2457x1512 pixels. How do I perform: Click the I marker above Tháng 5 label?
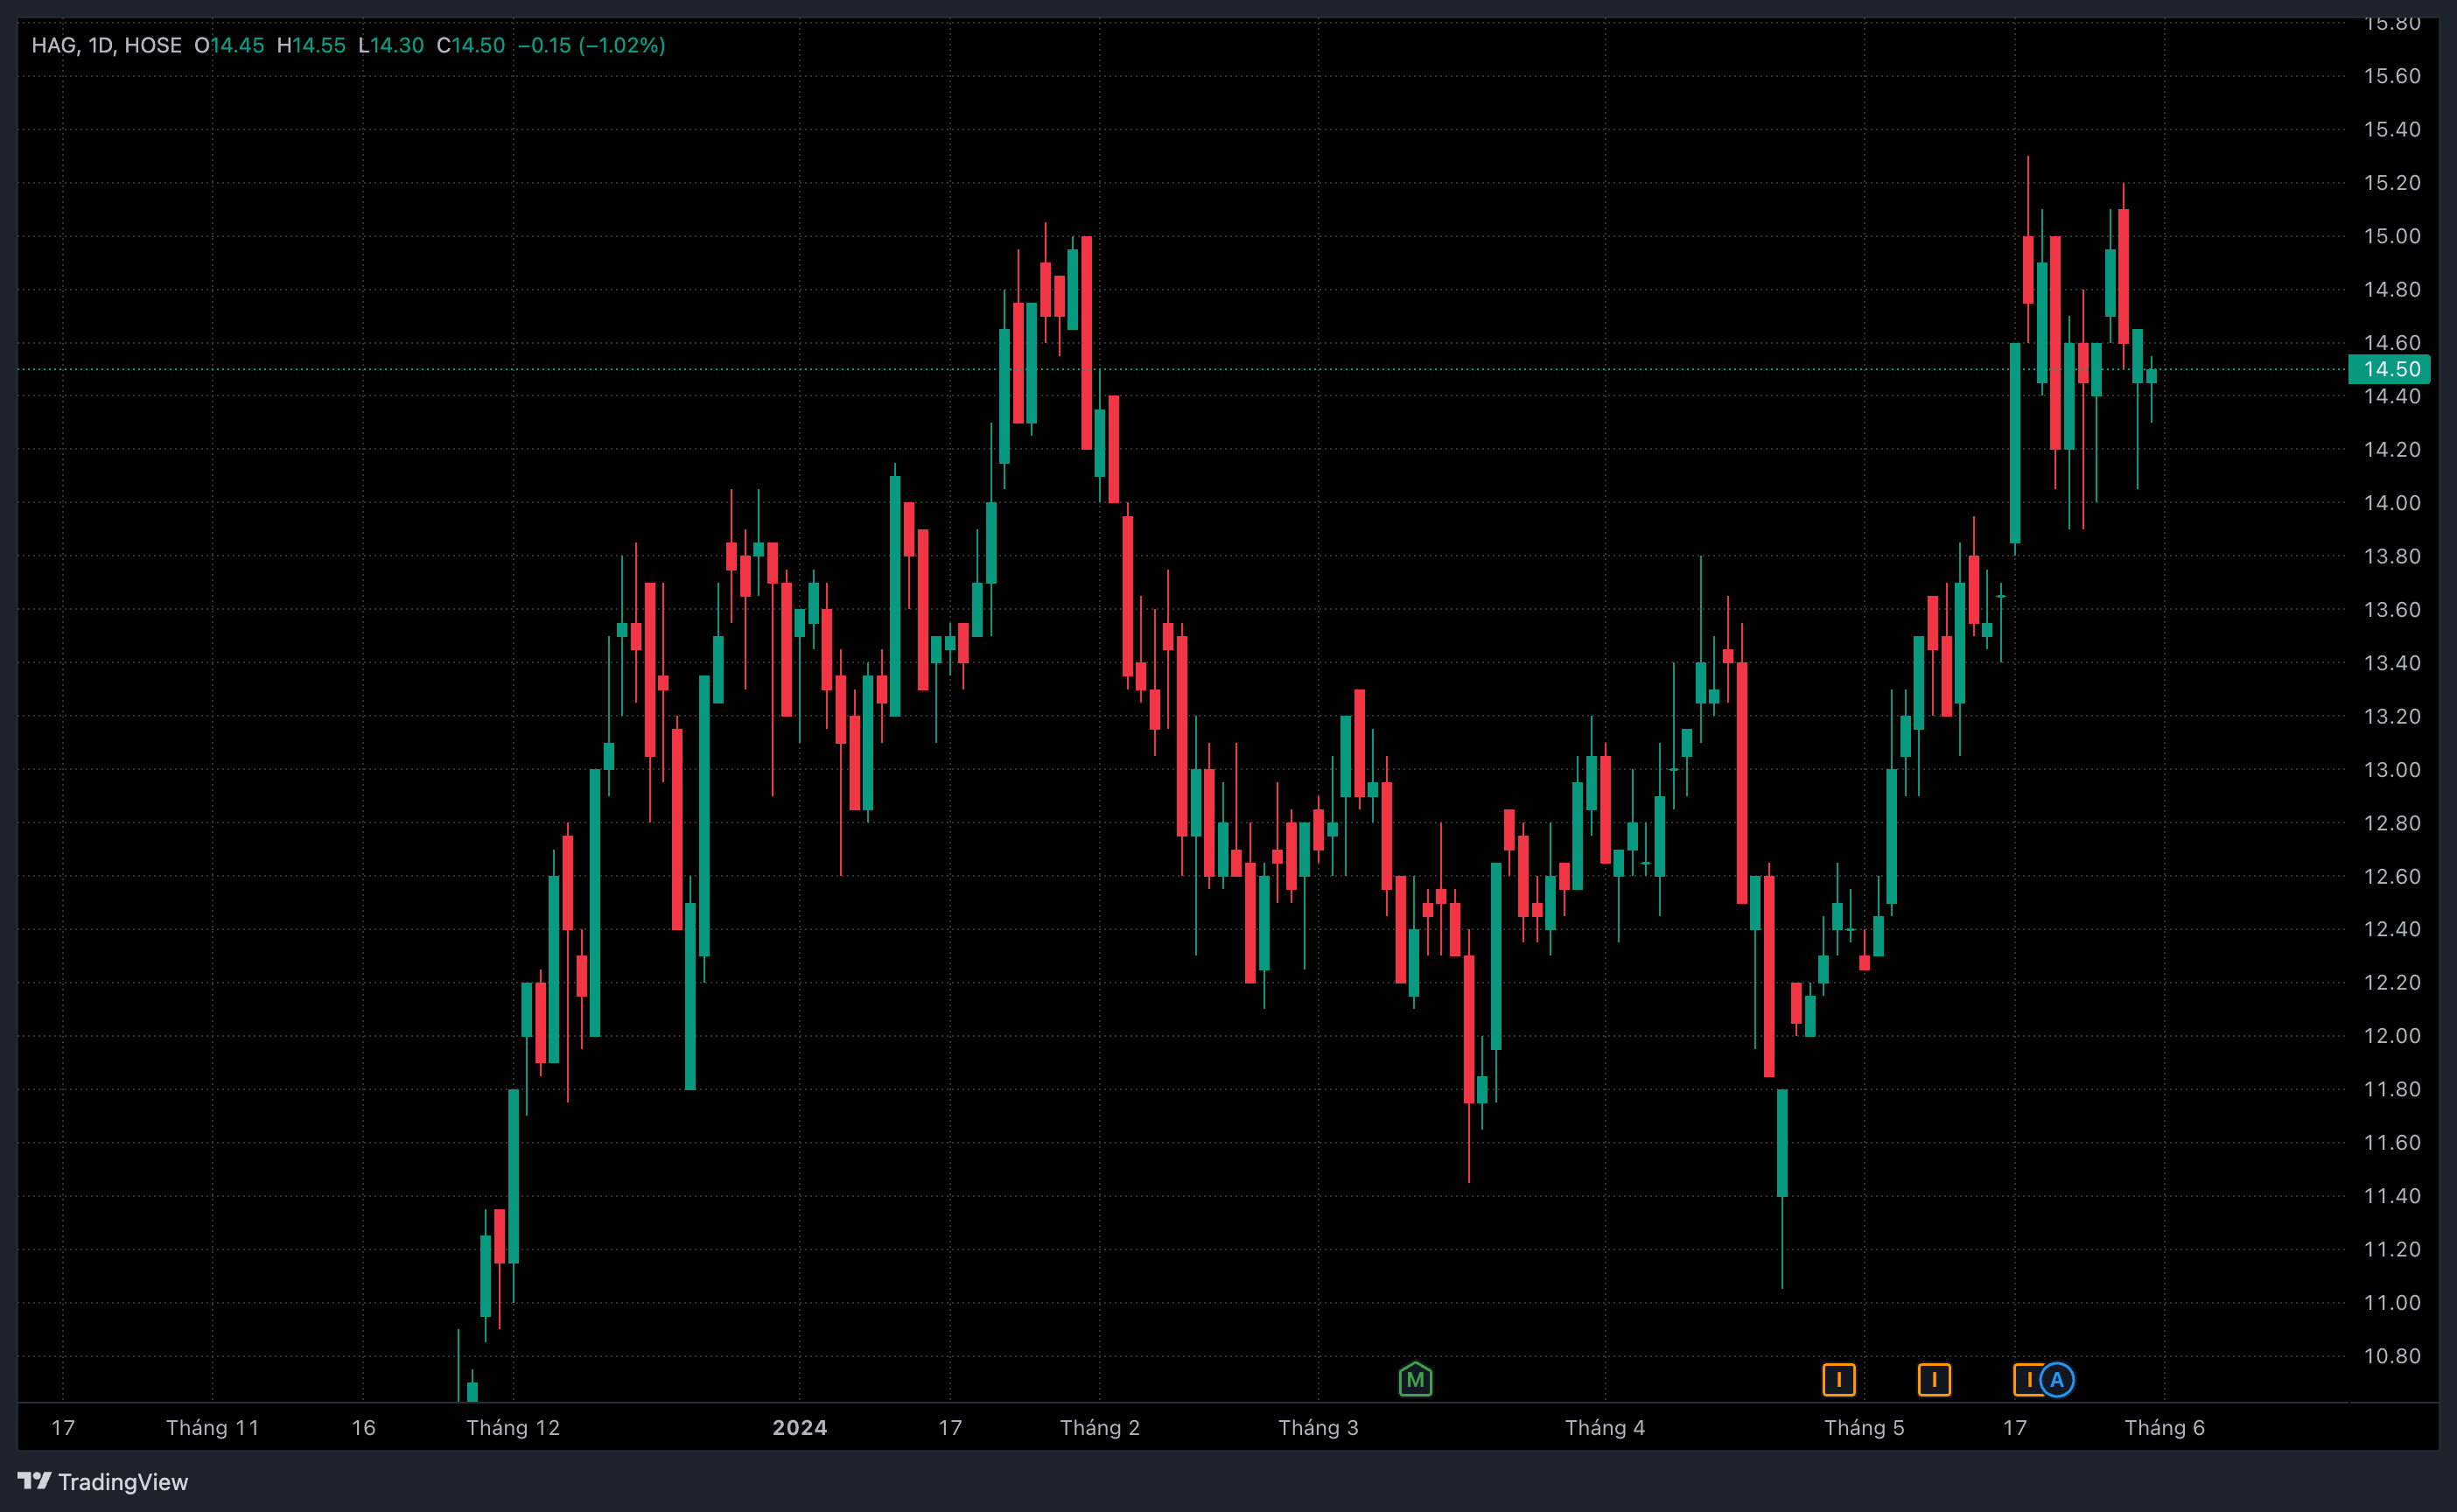coord(1839,1380)
